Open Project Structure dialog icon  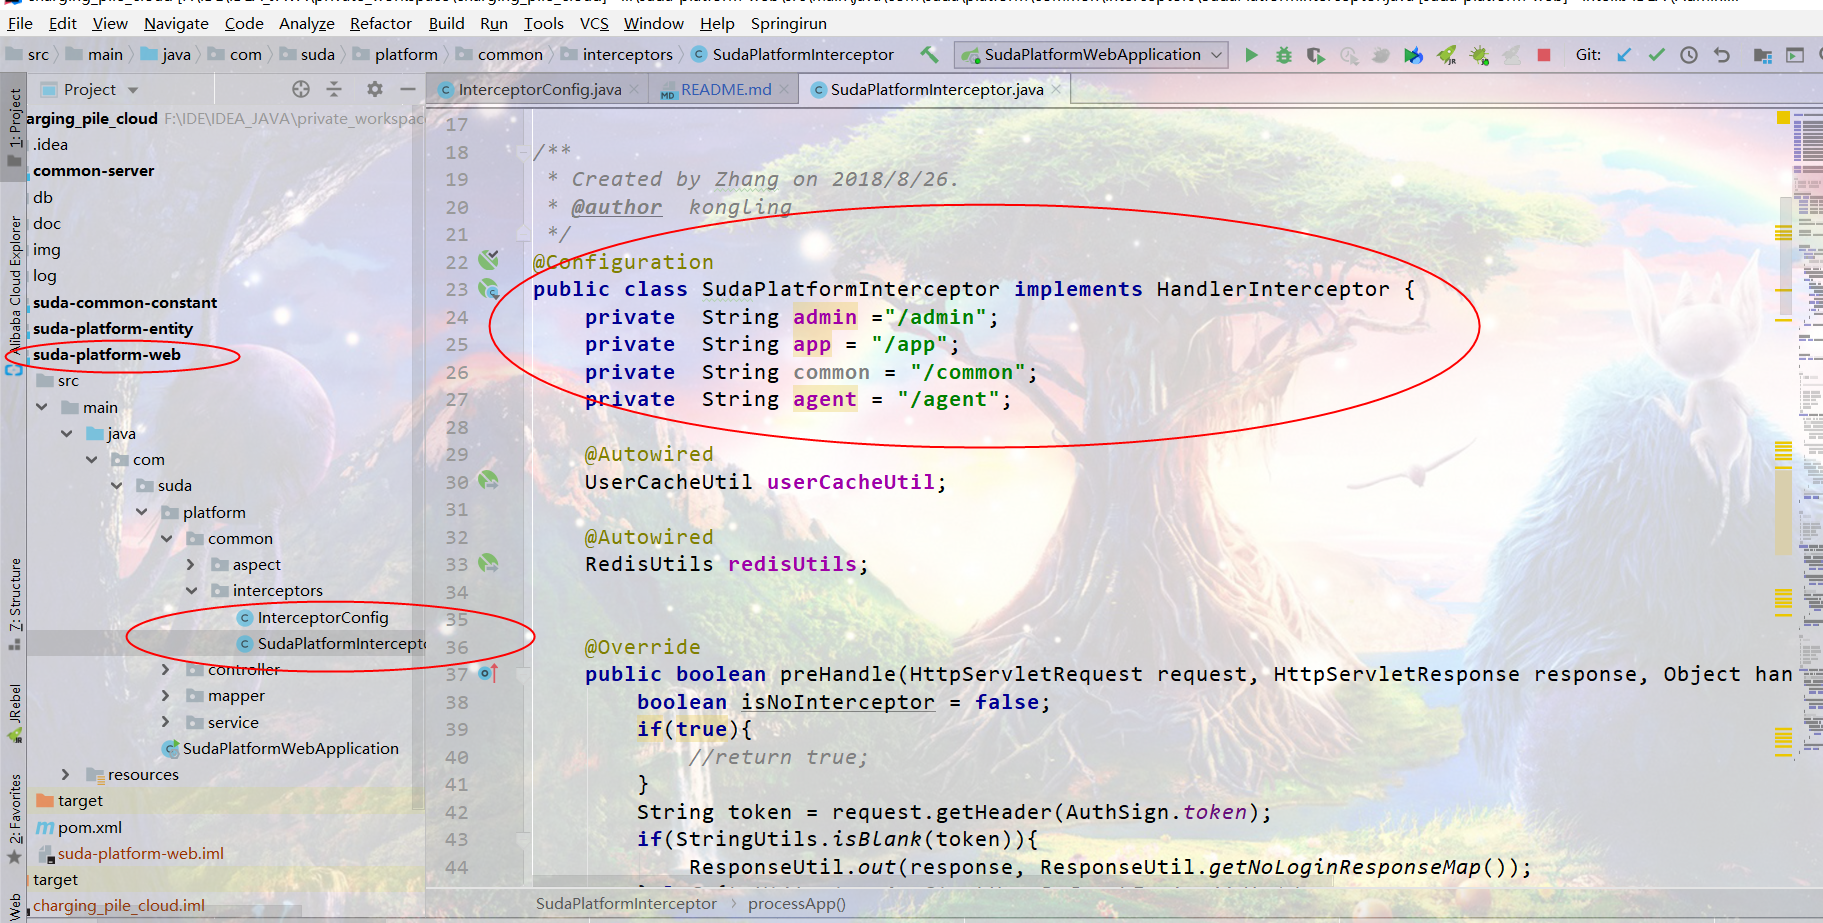tap(1763, 55)
